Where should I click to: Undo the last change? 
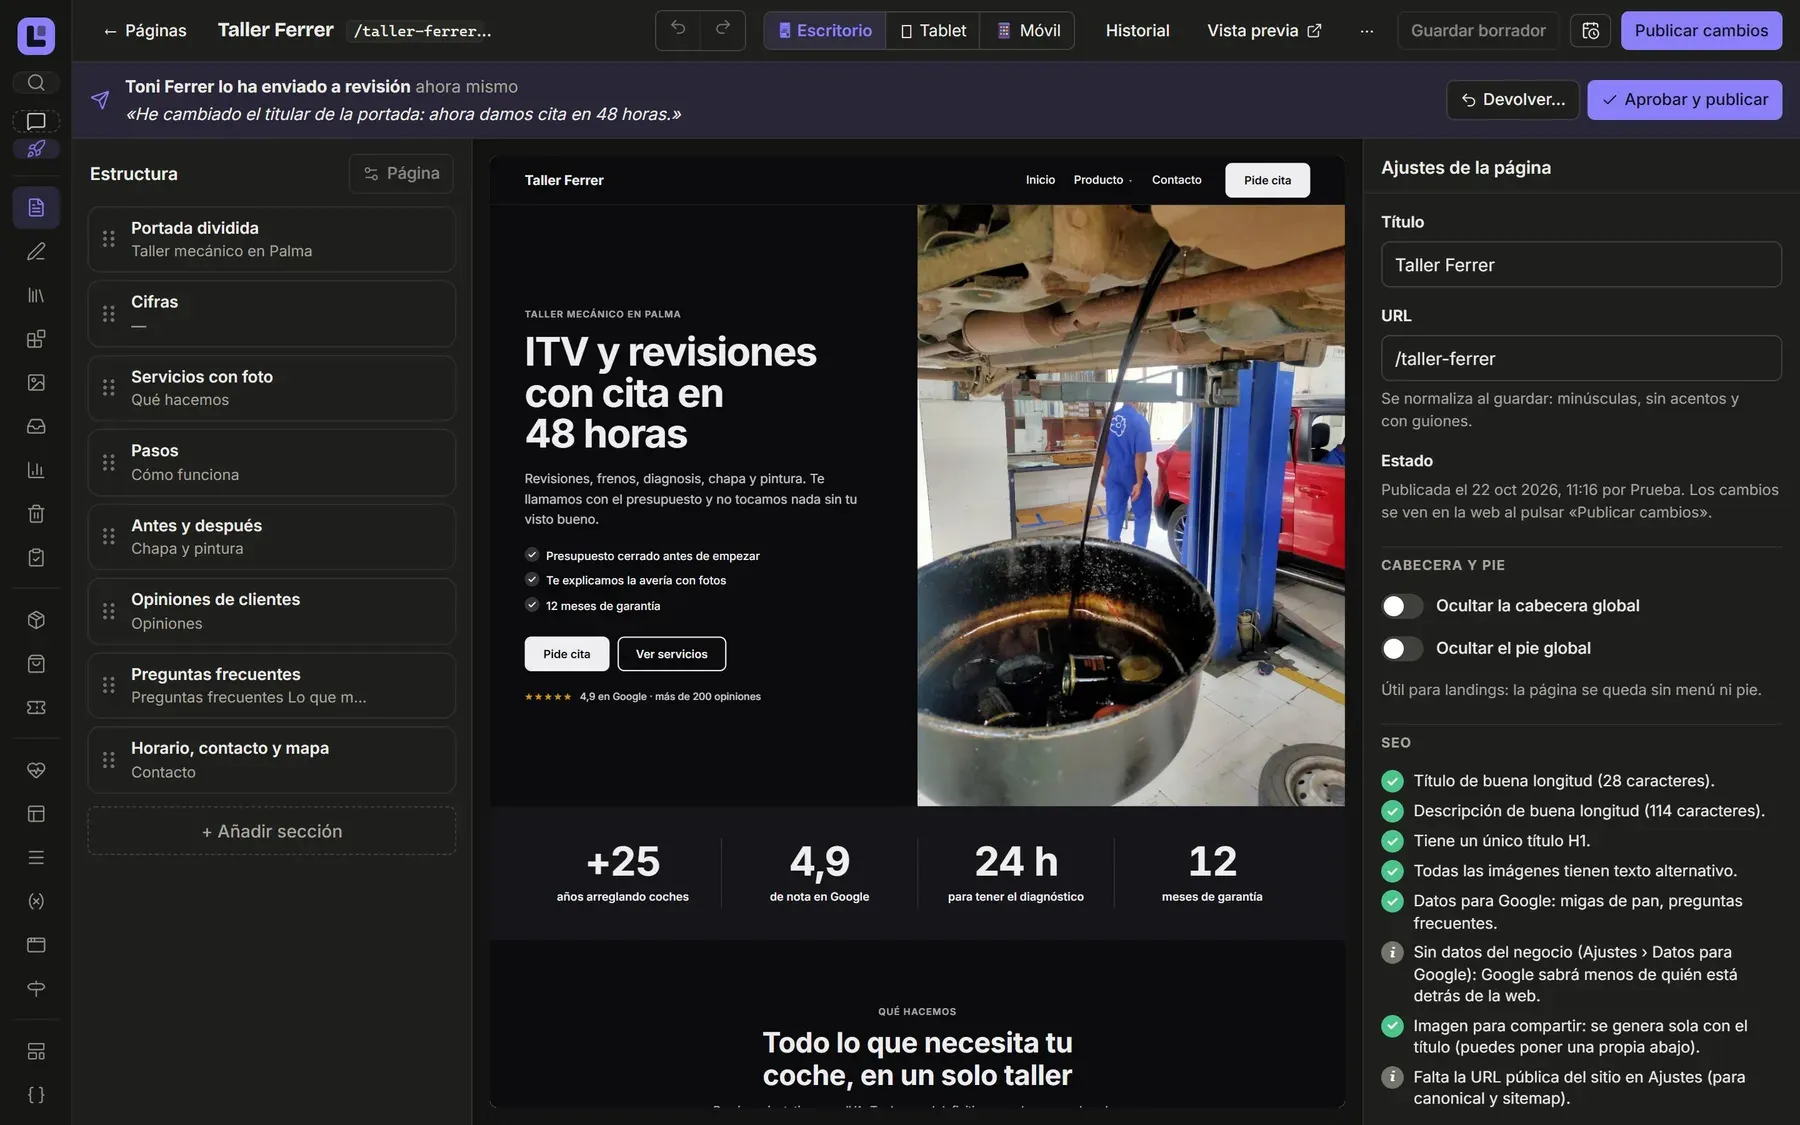pos(678,29)
